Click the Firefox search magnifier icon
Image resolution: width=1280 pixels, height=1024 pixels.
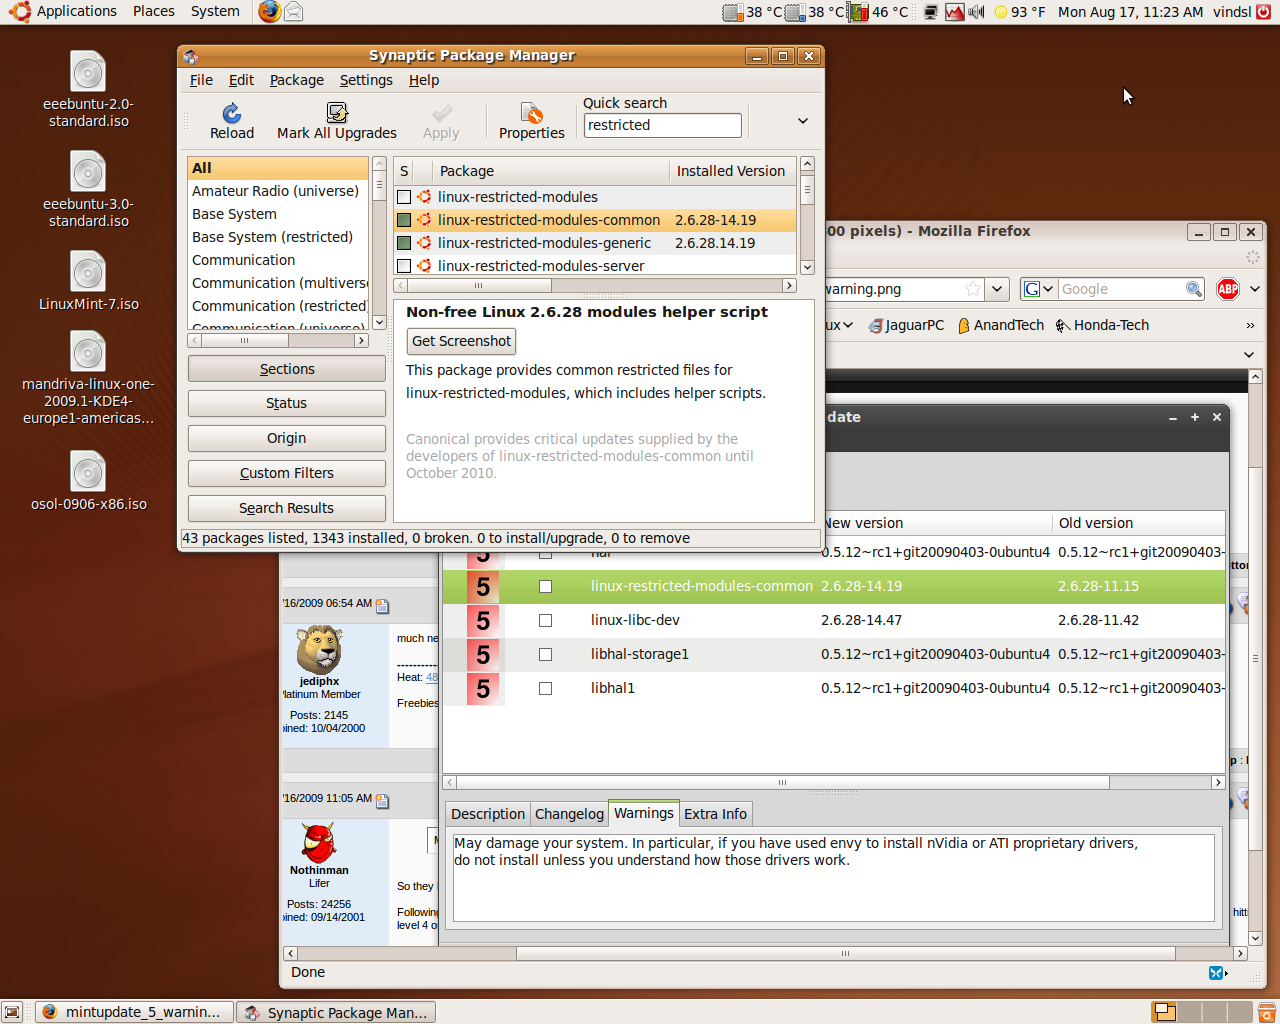tap(1193, 289)
